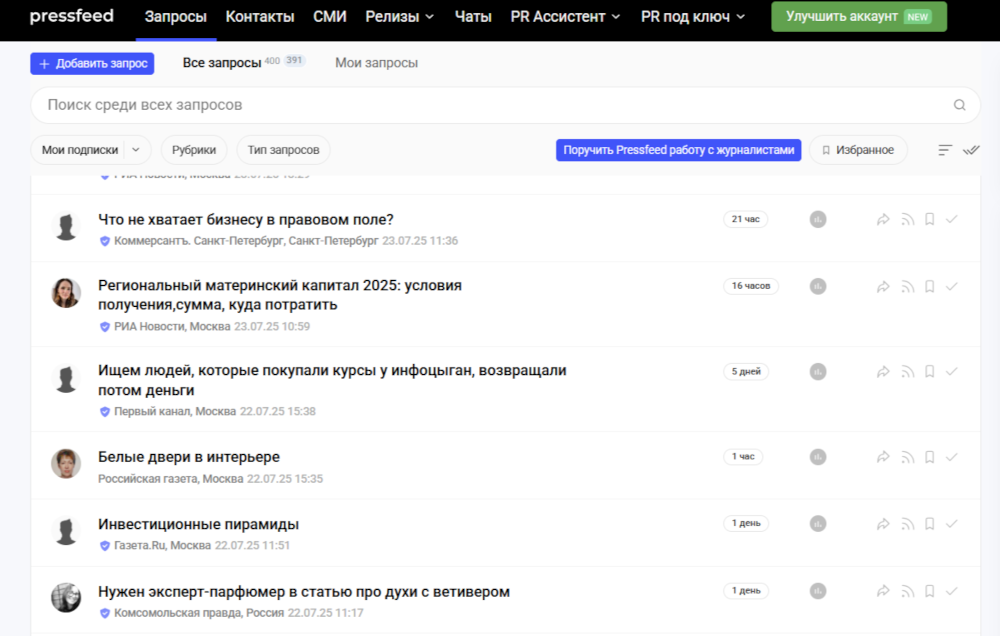Share the 'Что не хватает бизнесу' request
Viewport: 1000px width, 636px height.
click(x=883, y=219)
